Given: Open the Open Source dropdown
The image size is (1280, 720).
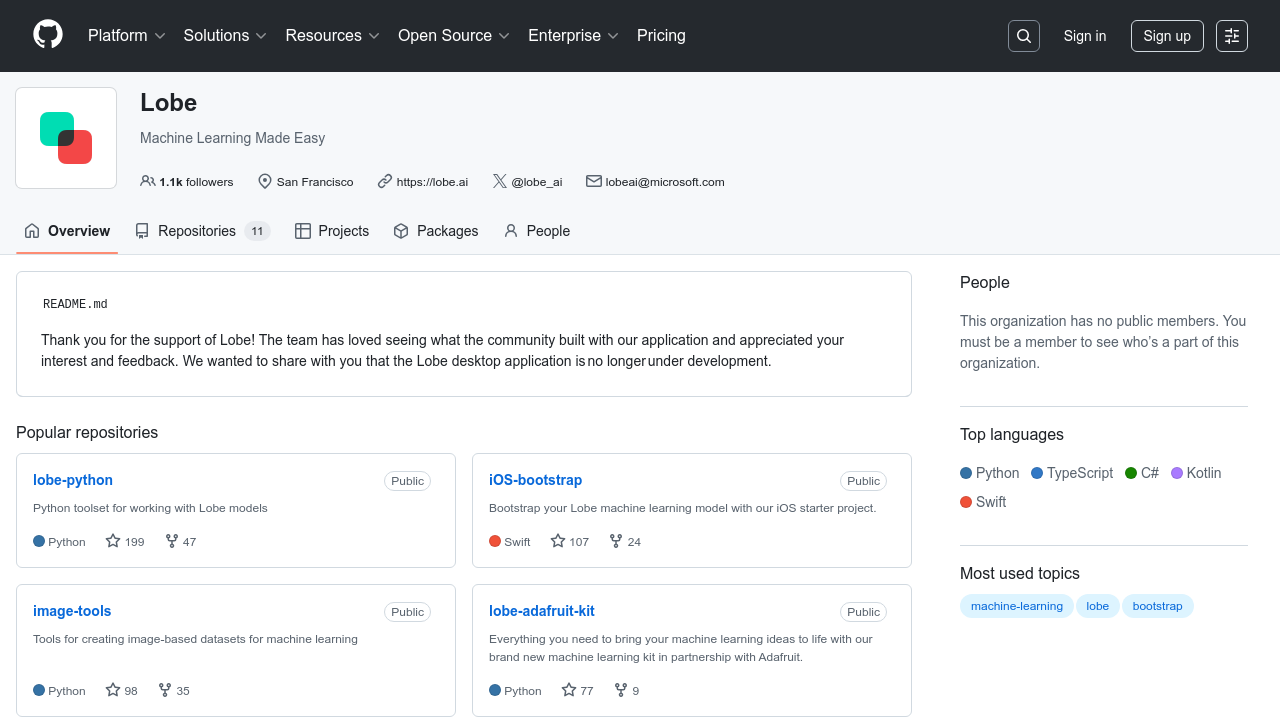Looking at the screenshot, I should click(x=454, y=36).
